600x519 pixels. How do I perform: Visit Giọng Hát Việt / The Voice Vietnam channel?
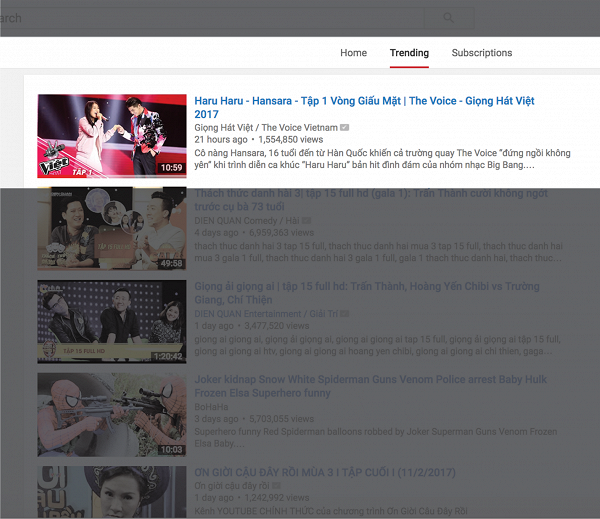pos(265,128)
